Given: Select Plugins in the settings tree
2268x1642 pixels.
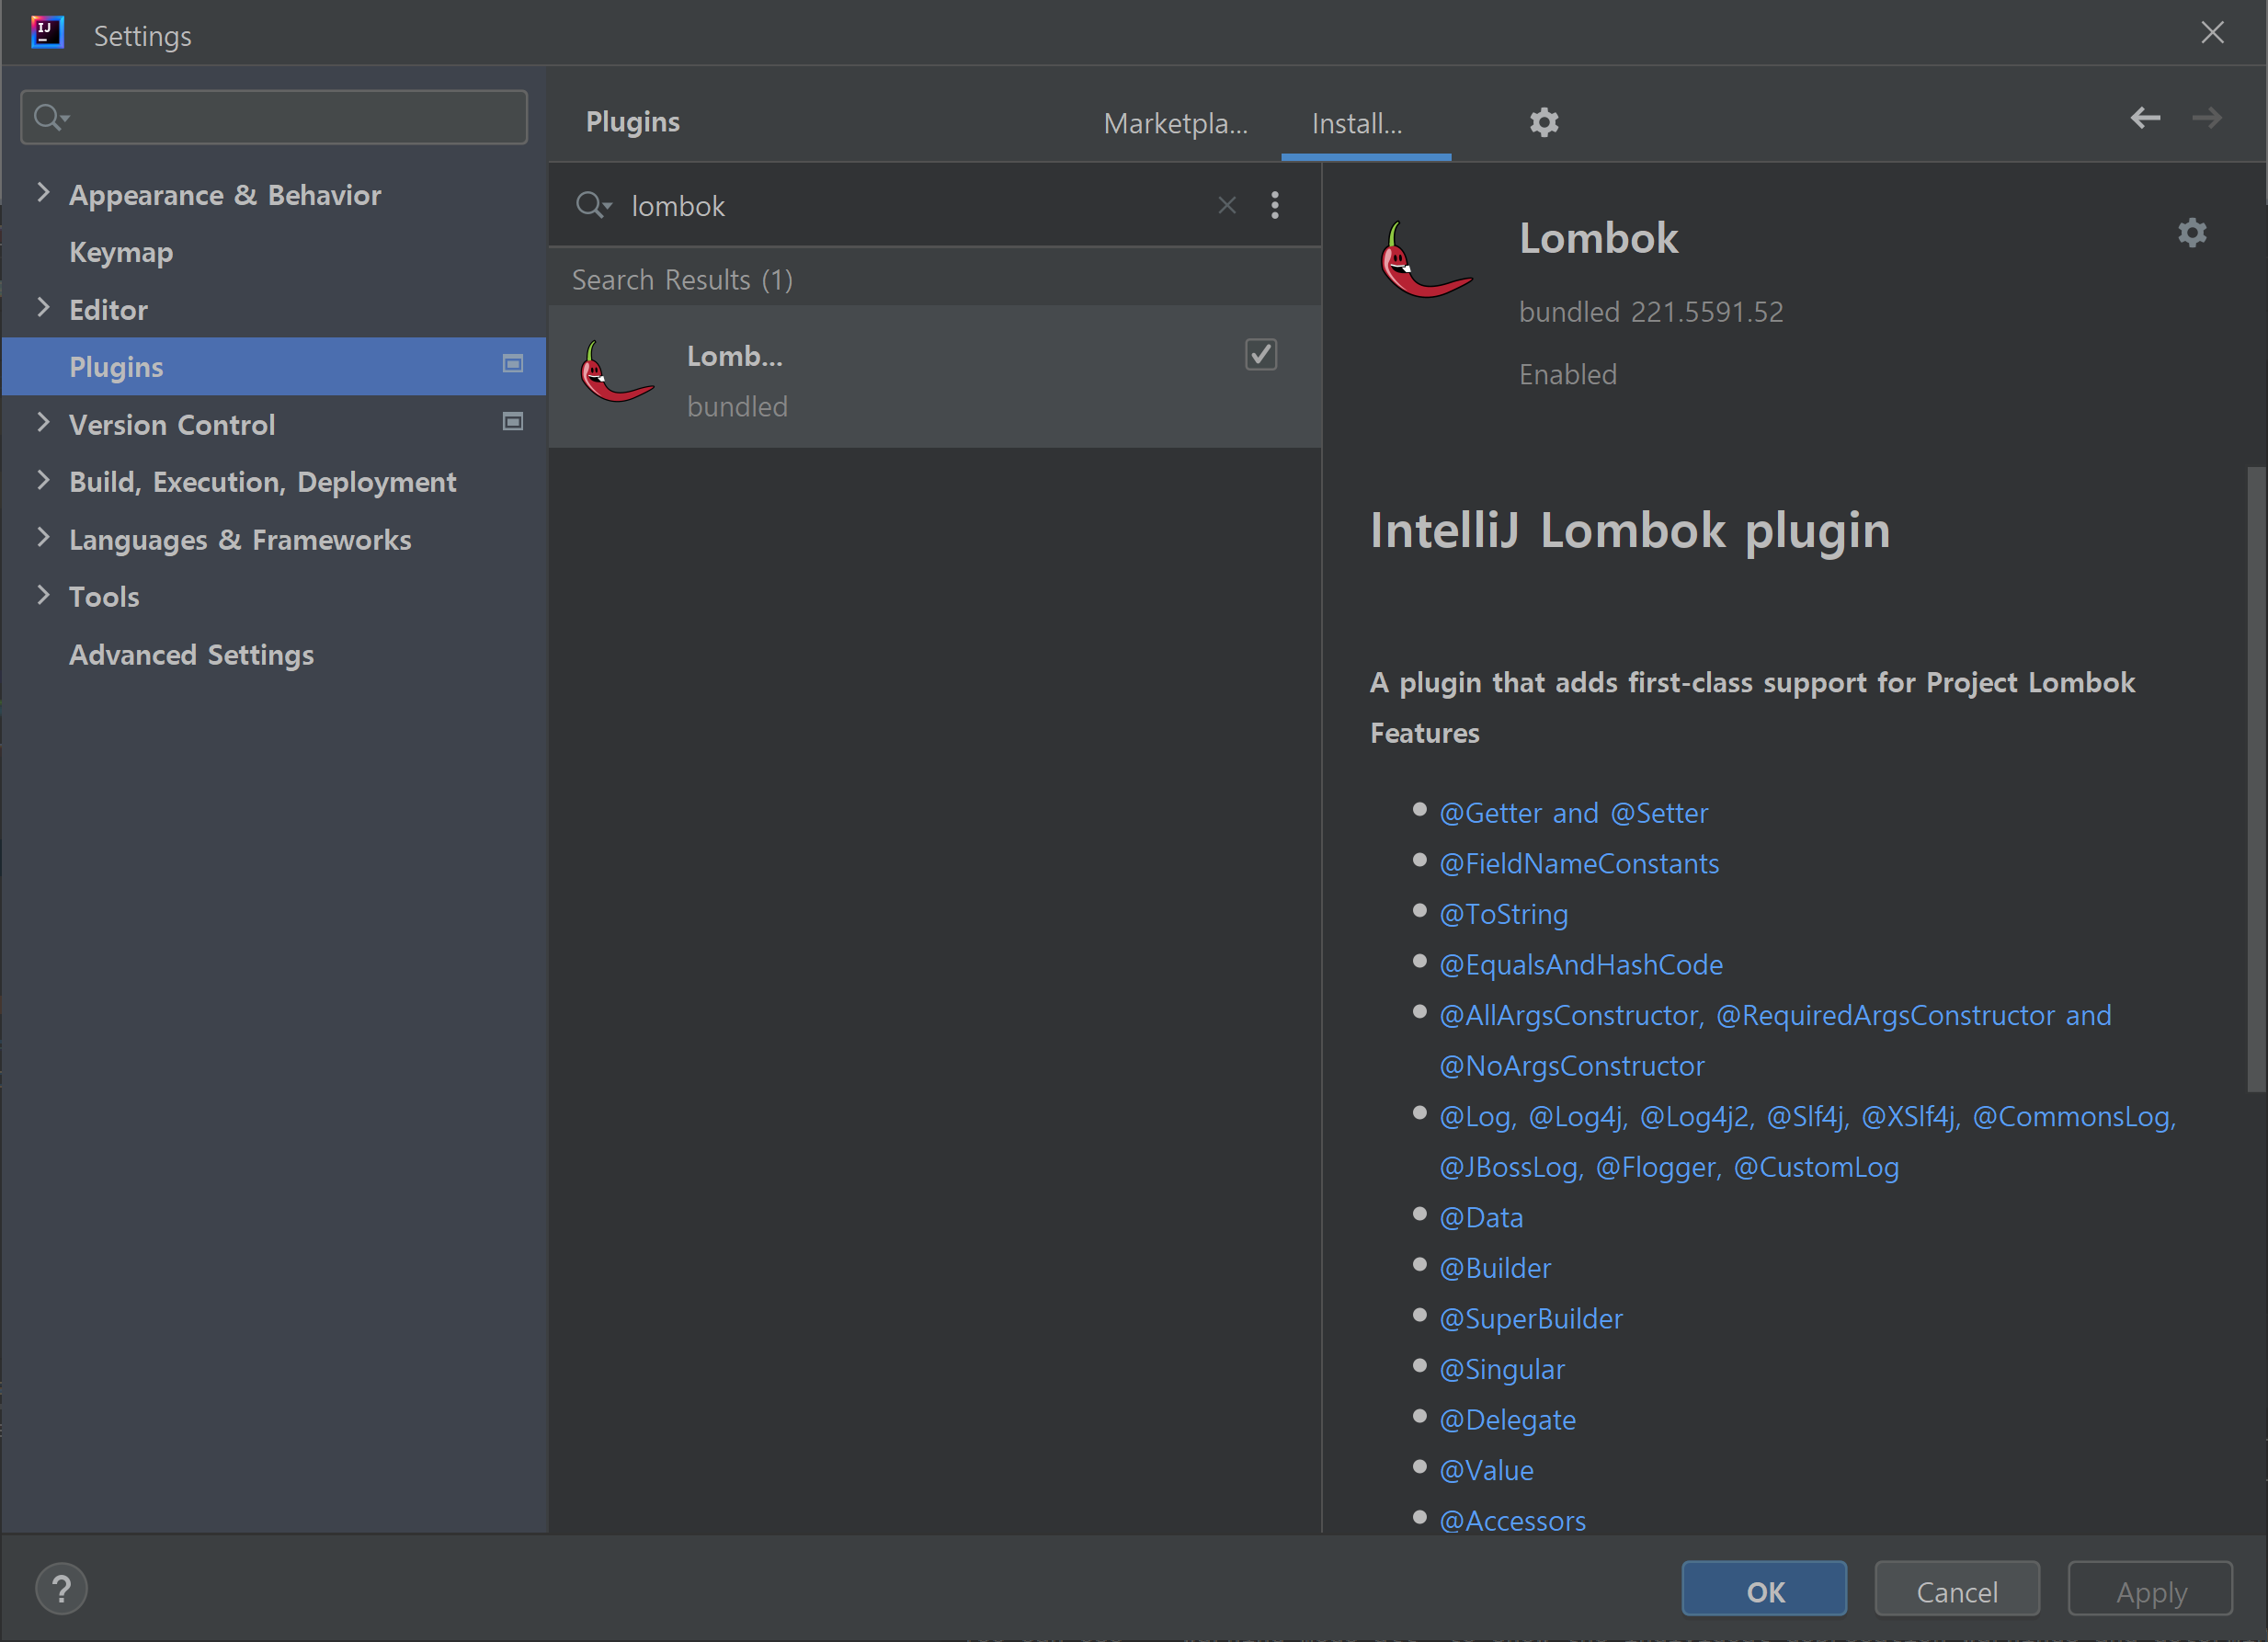Looking at the screenshot, I should [273, 366].
